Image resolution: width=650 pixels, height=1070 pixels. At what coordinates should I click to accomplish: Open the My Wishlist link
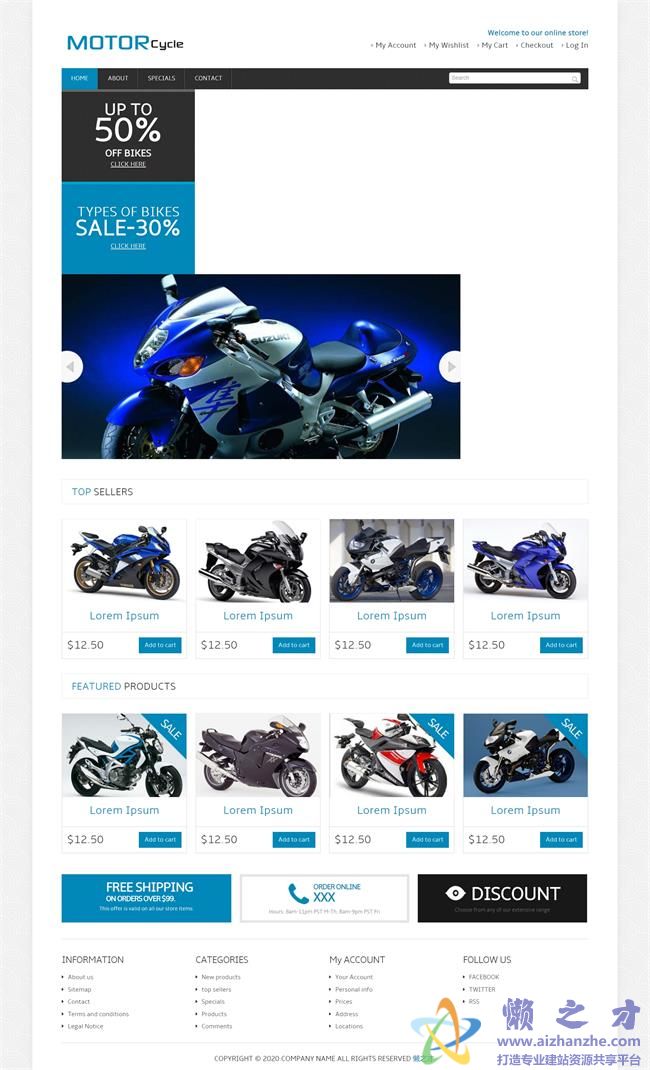pos(449,45)
